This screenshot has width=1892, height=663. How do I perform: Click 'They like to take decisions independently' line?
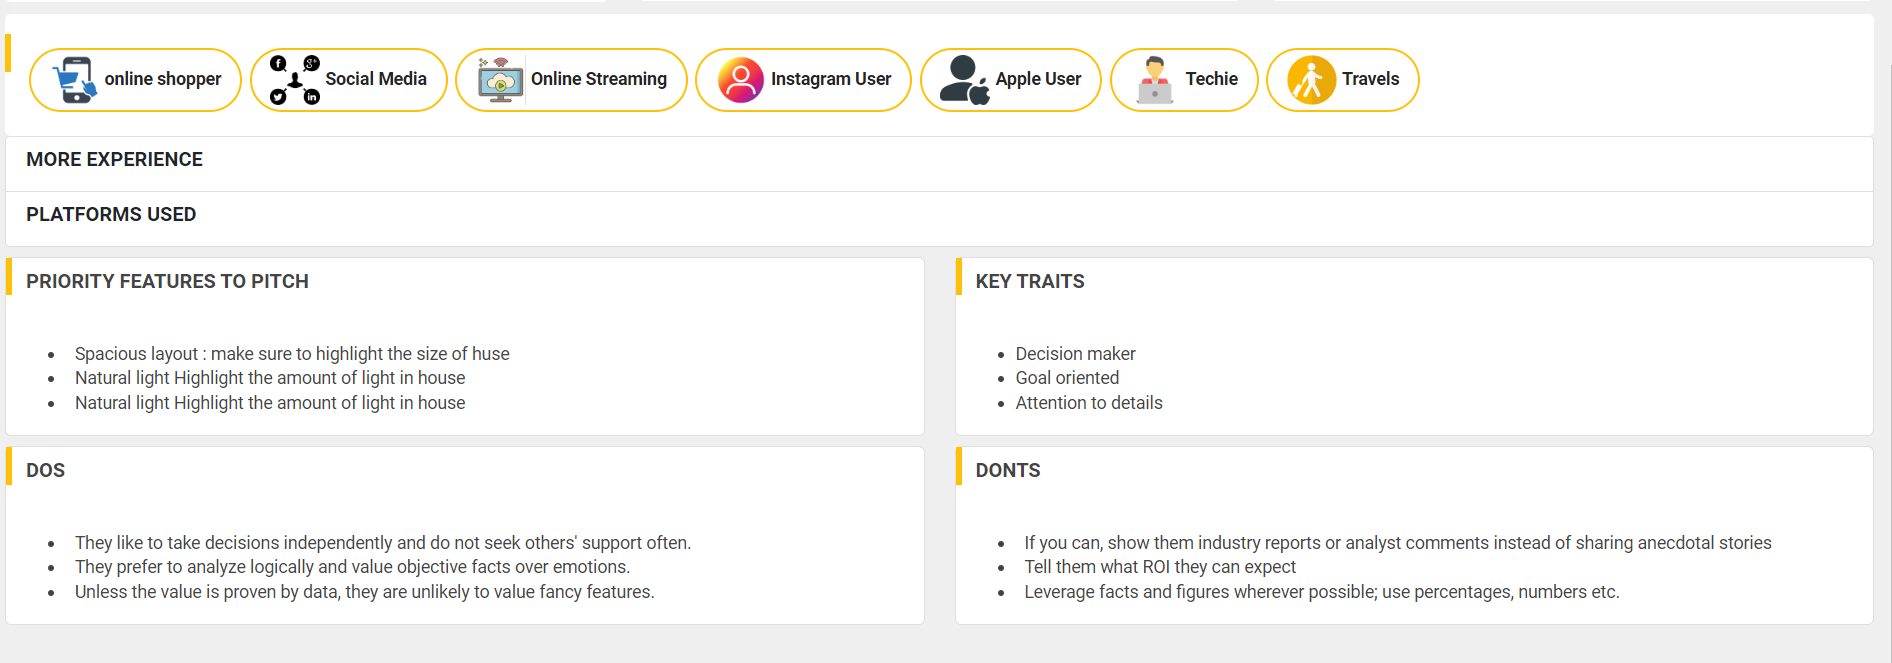(383, 543)
